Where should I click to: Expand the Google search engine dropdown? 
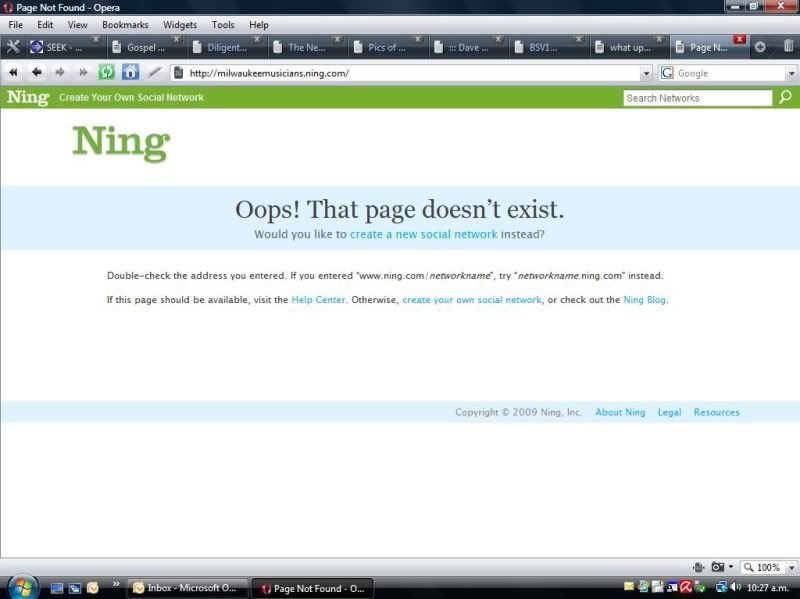coord(791,73)
